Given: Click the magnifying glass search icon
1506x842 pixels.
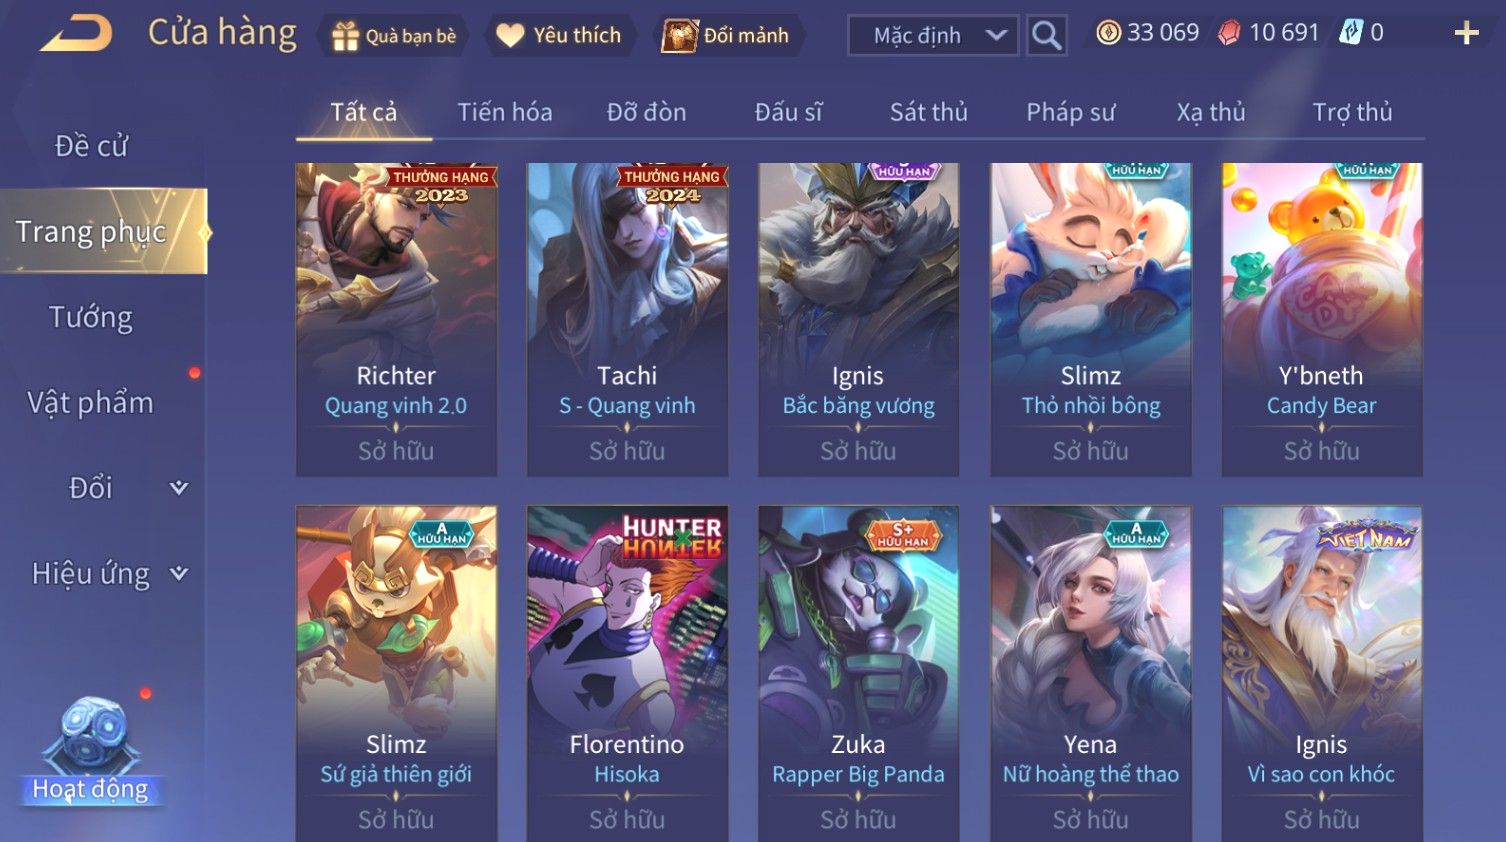Looking at the screenshot, I should (x=1046, y=36).
